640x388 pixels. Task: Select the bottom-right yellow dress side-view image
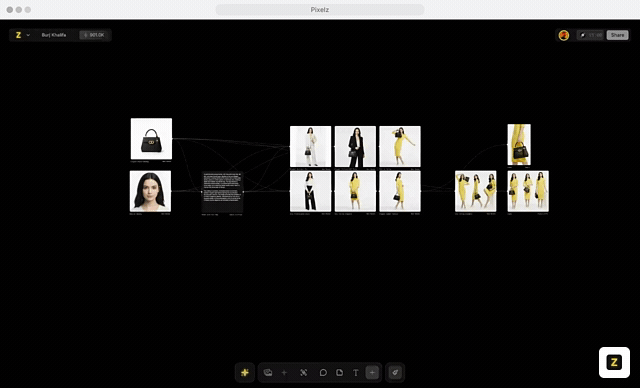click(400, 191)
